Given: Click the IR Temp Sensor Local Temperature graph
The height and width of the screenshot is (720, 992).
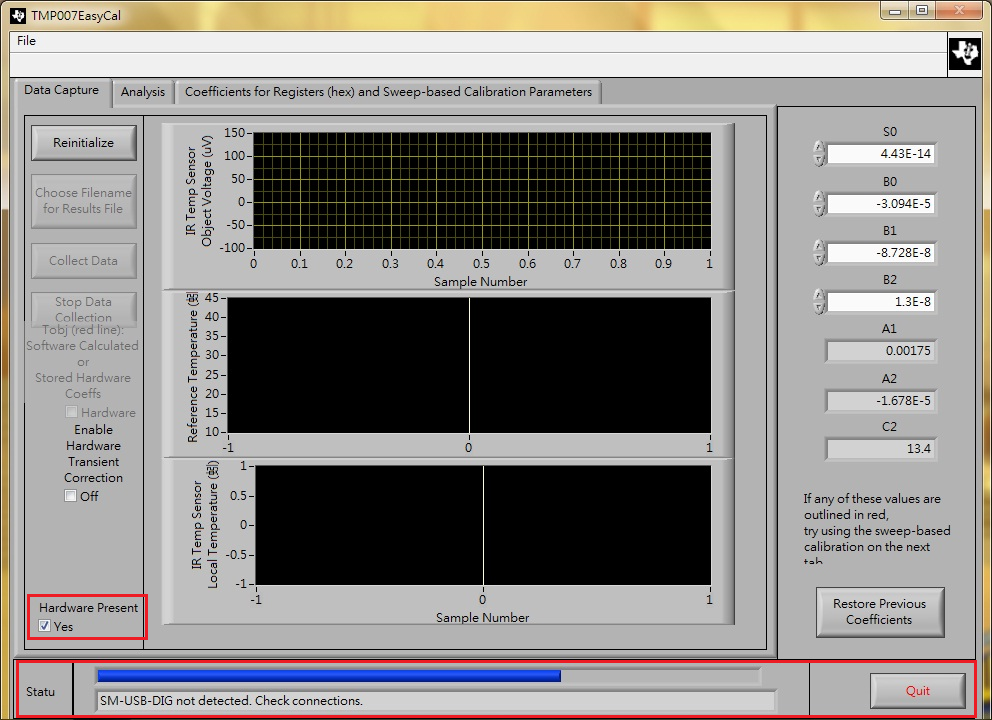Looking at the screenshot, I should point(483,525).
